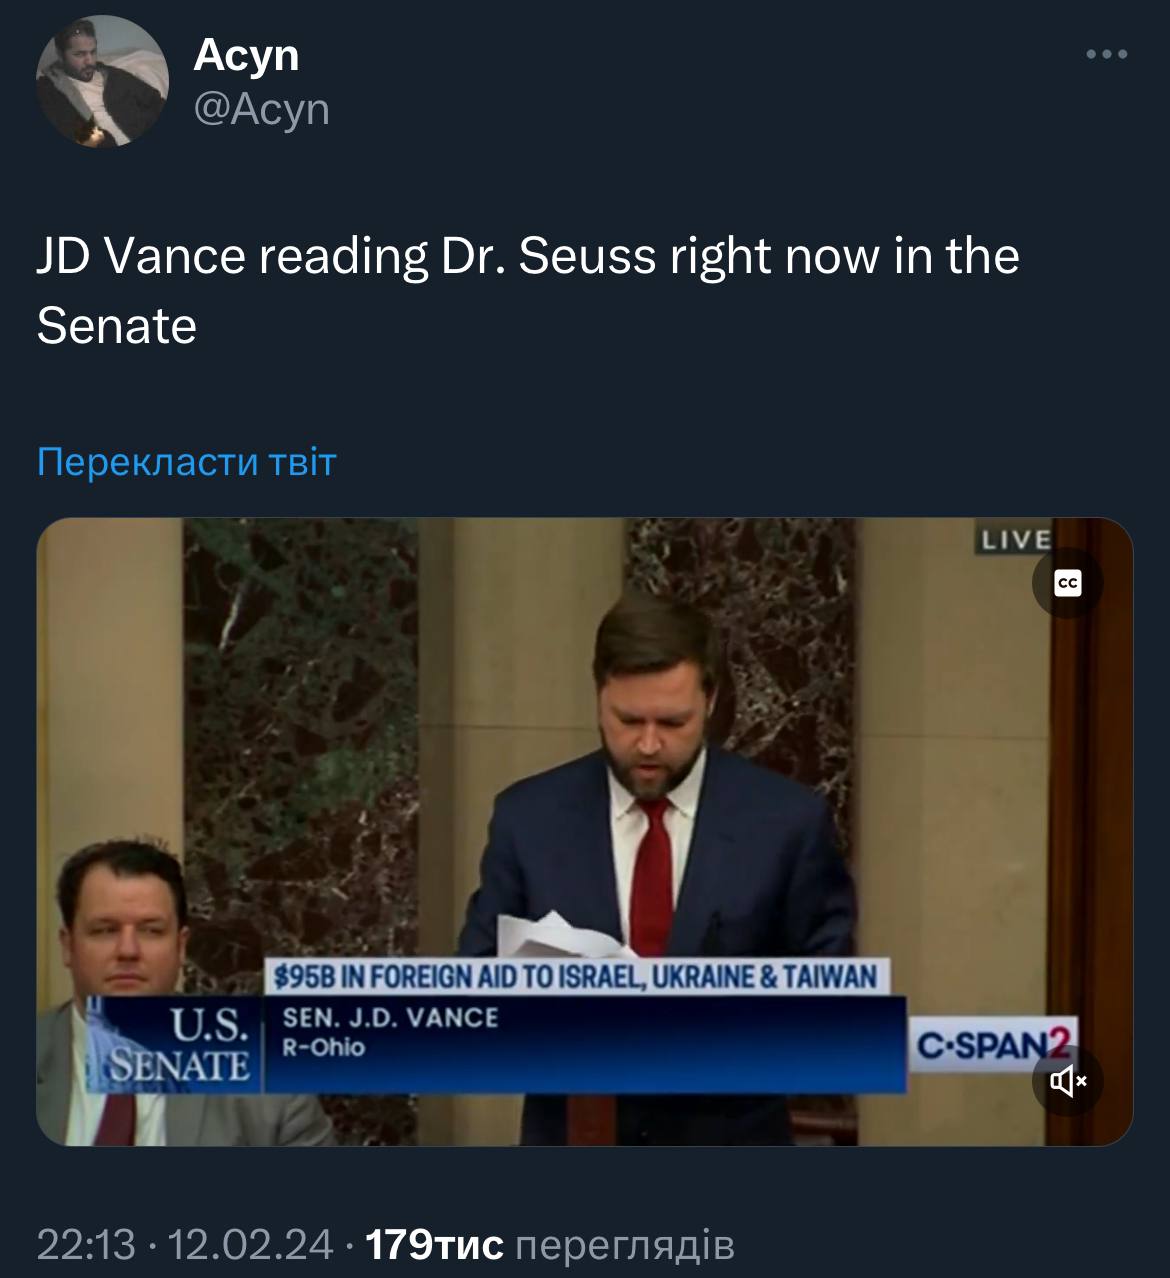This screenshot has width=1170, height=1278.
Task: Click the tweet timestamp 22:13
Action: tap(85, 1244)
